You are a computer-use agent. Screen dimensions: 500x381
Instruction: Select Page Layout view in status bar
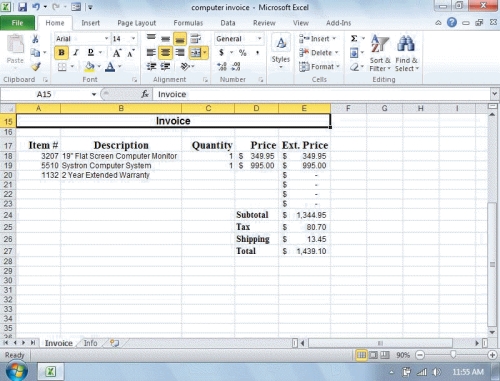pyautogui.click(x=373, y=355)
